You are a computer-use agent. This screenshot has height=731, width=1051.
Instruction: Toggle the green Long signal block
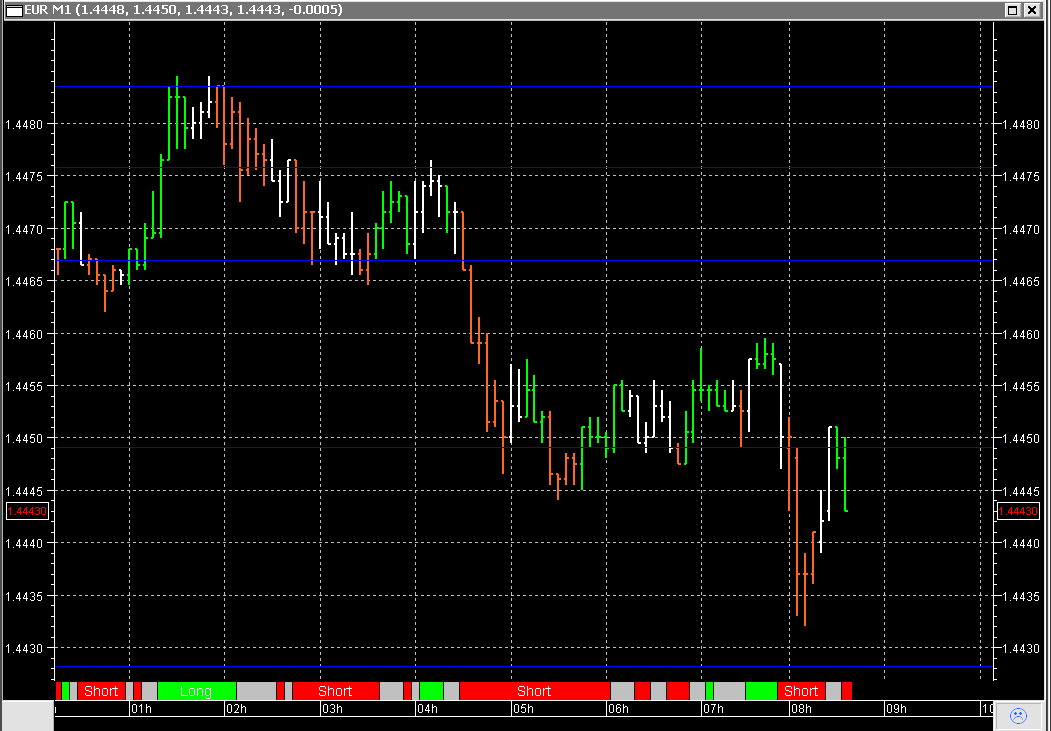[195, 690]
